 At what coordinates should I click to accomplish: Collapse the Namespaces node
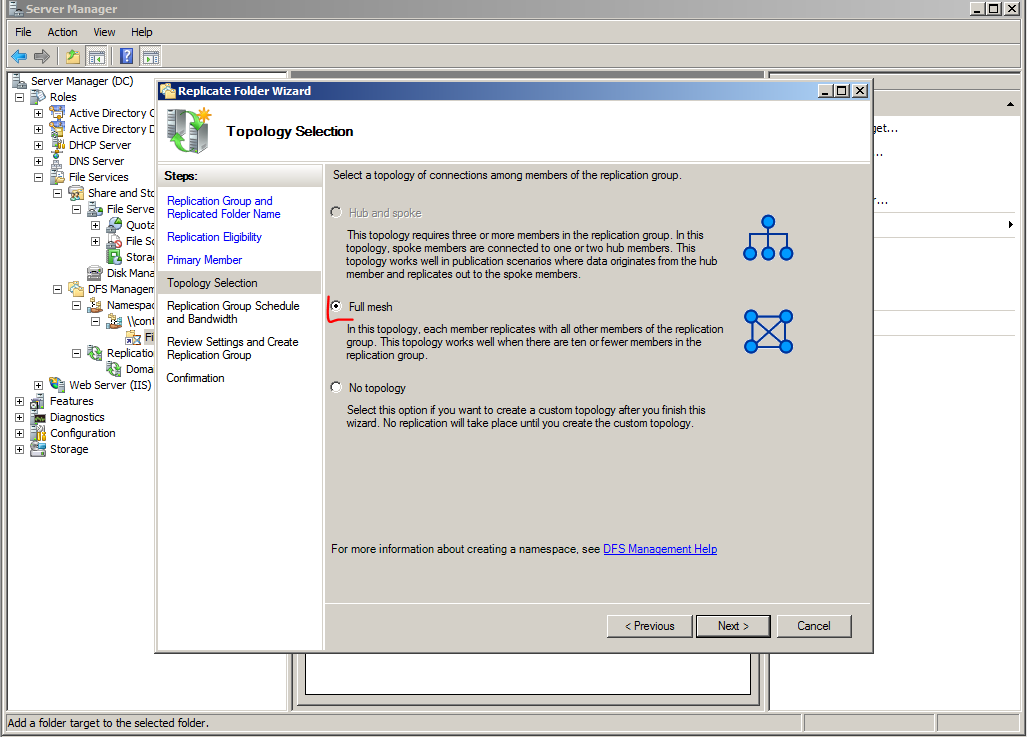pos(77,305)
